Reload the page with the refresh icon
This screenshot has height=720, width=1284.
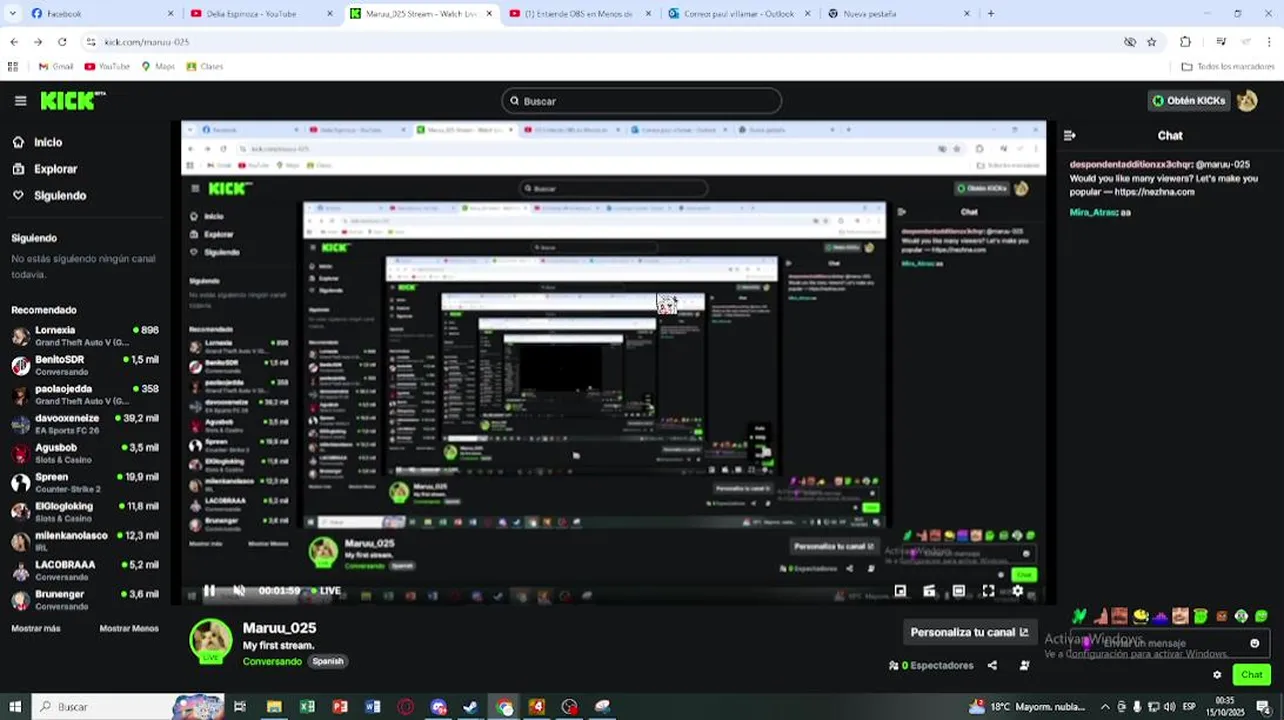tap(62, 42)
